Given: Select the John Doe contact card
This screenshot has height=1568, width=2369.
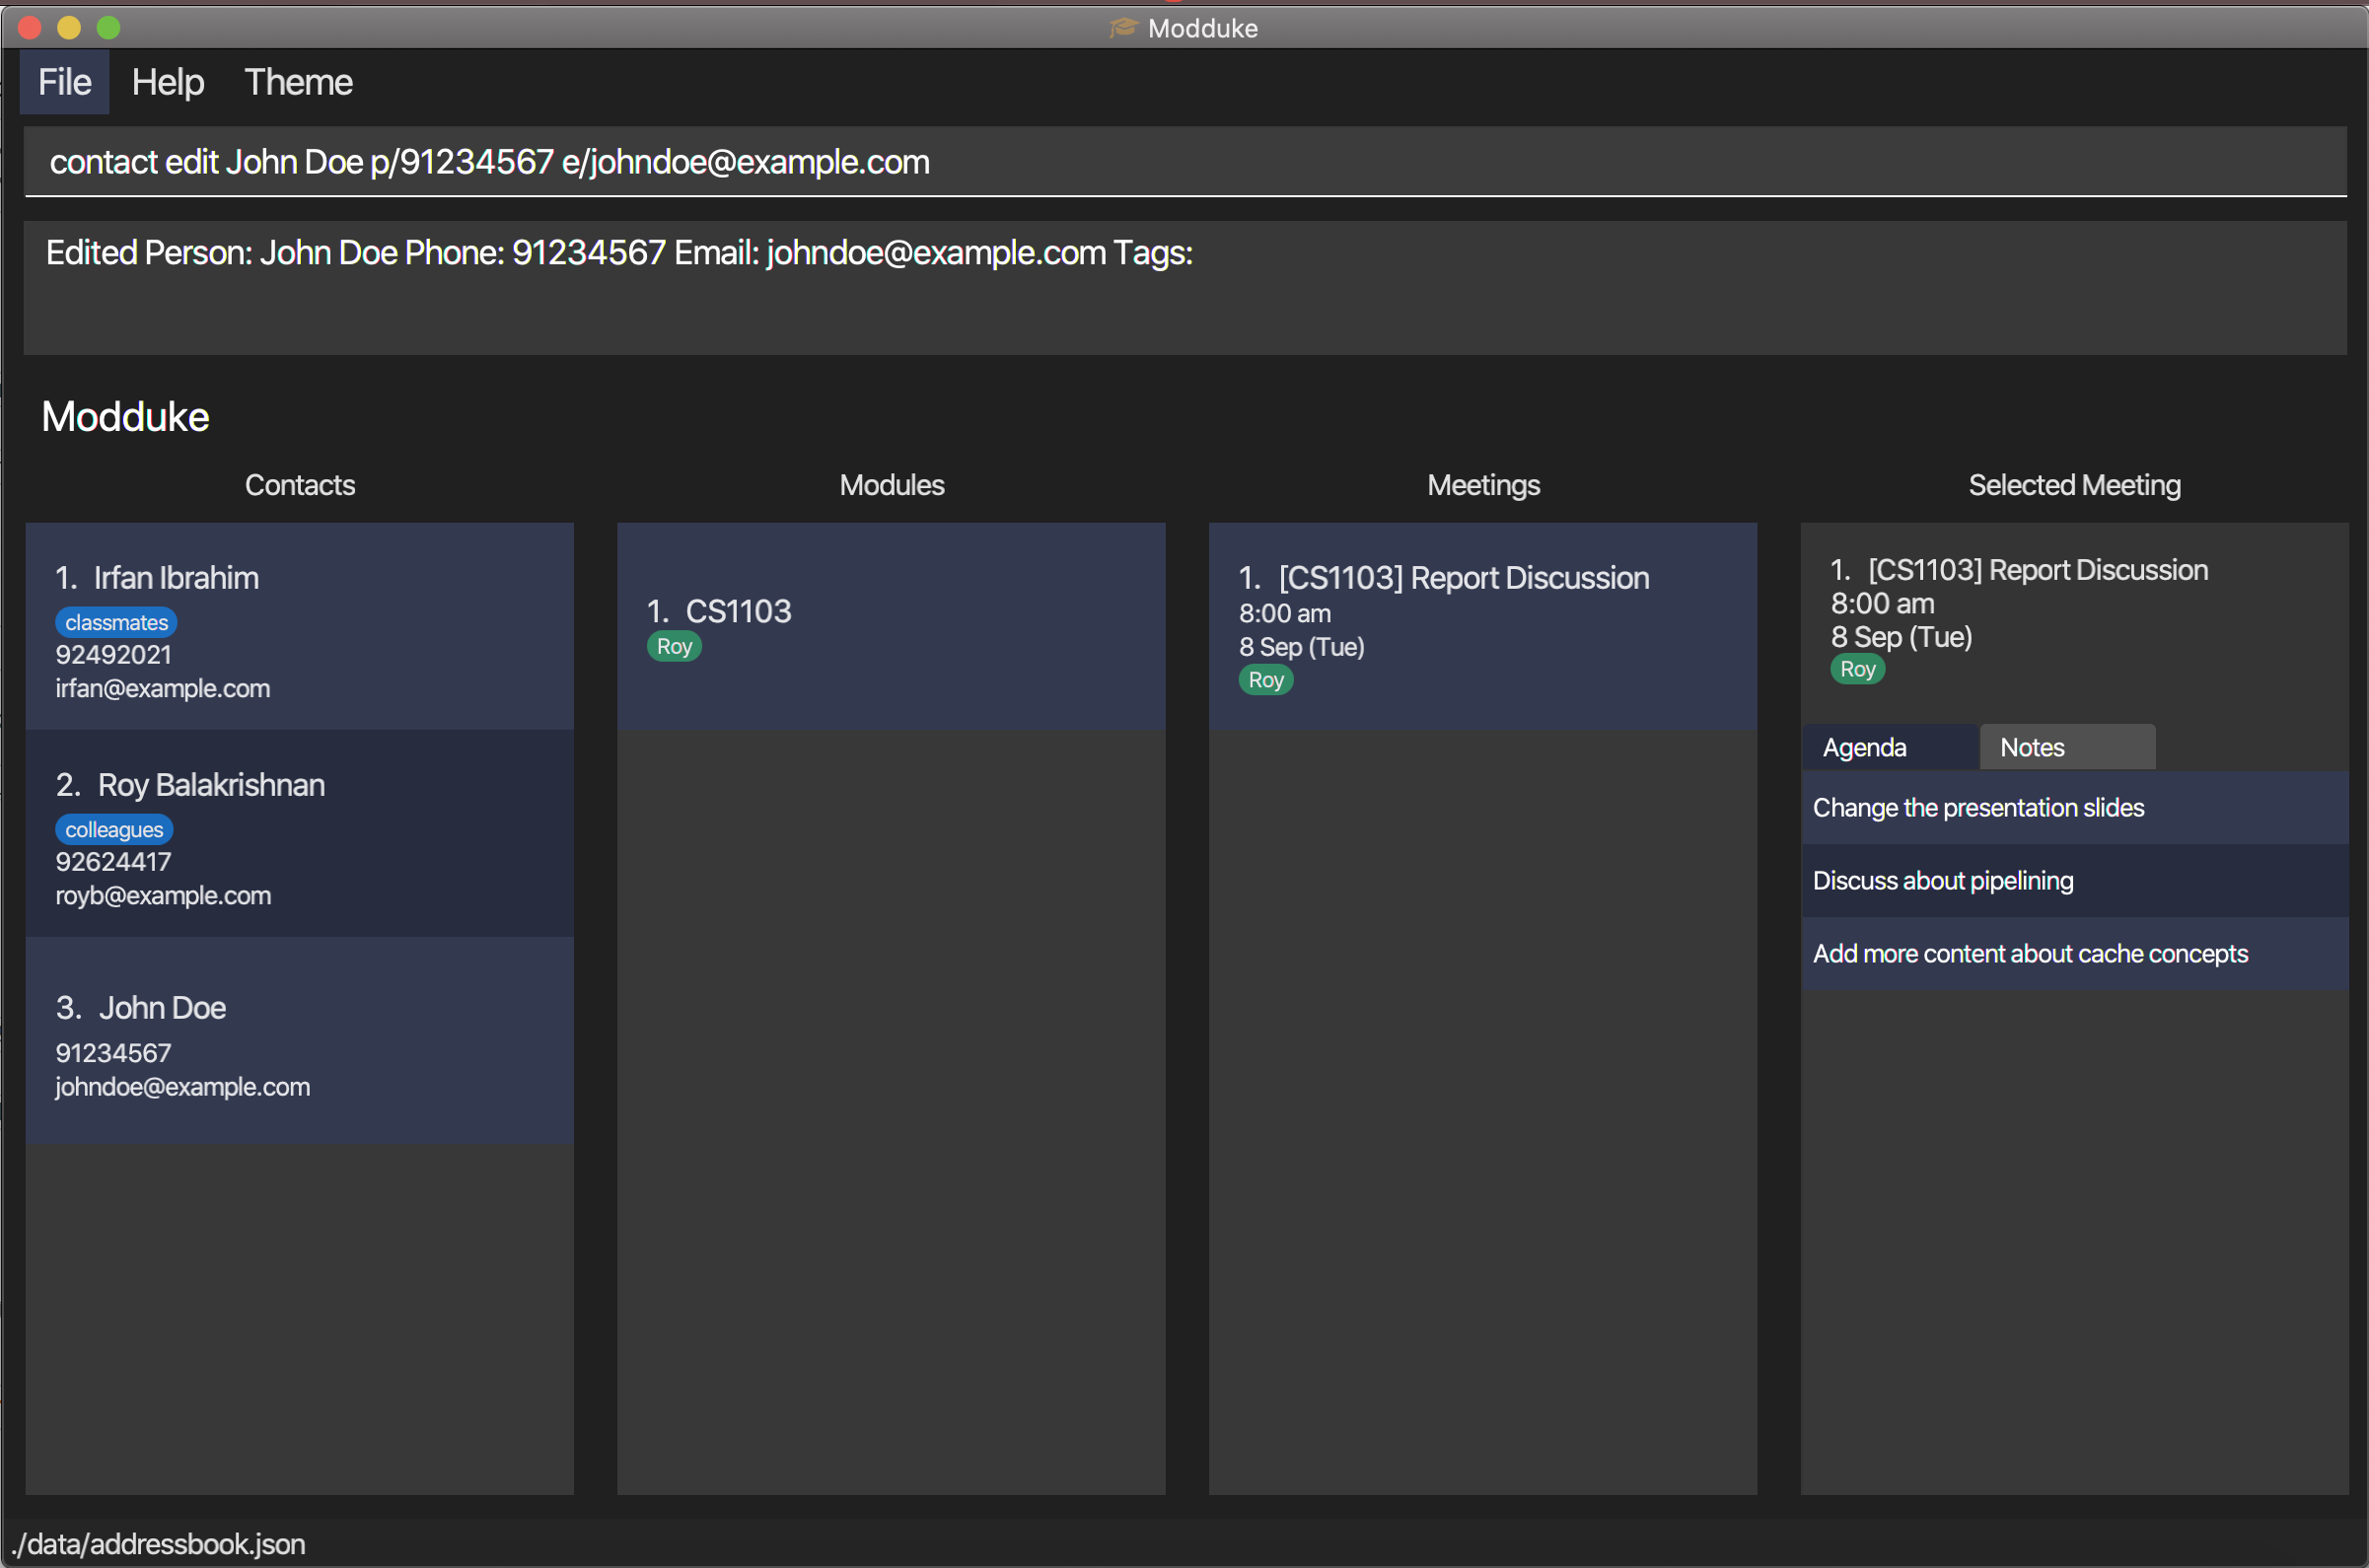Looking at the screenshot, I should (x=299, y=1040).
